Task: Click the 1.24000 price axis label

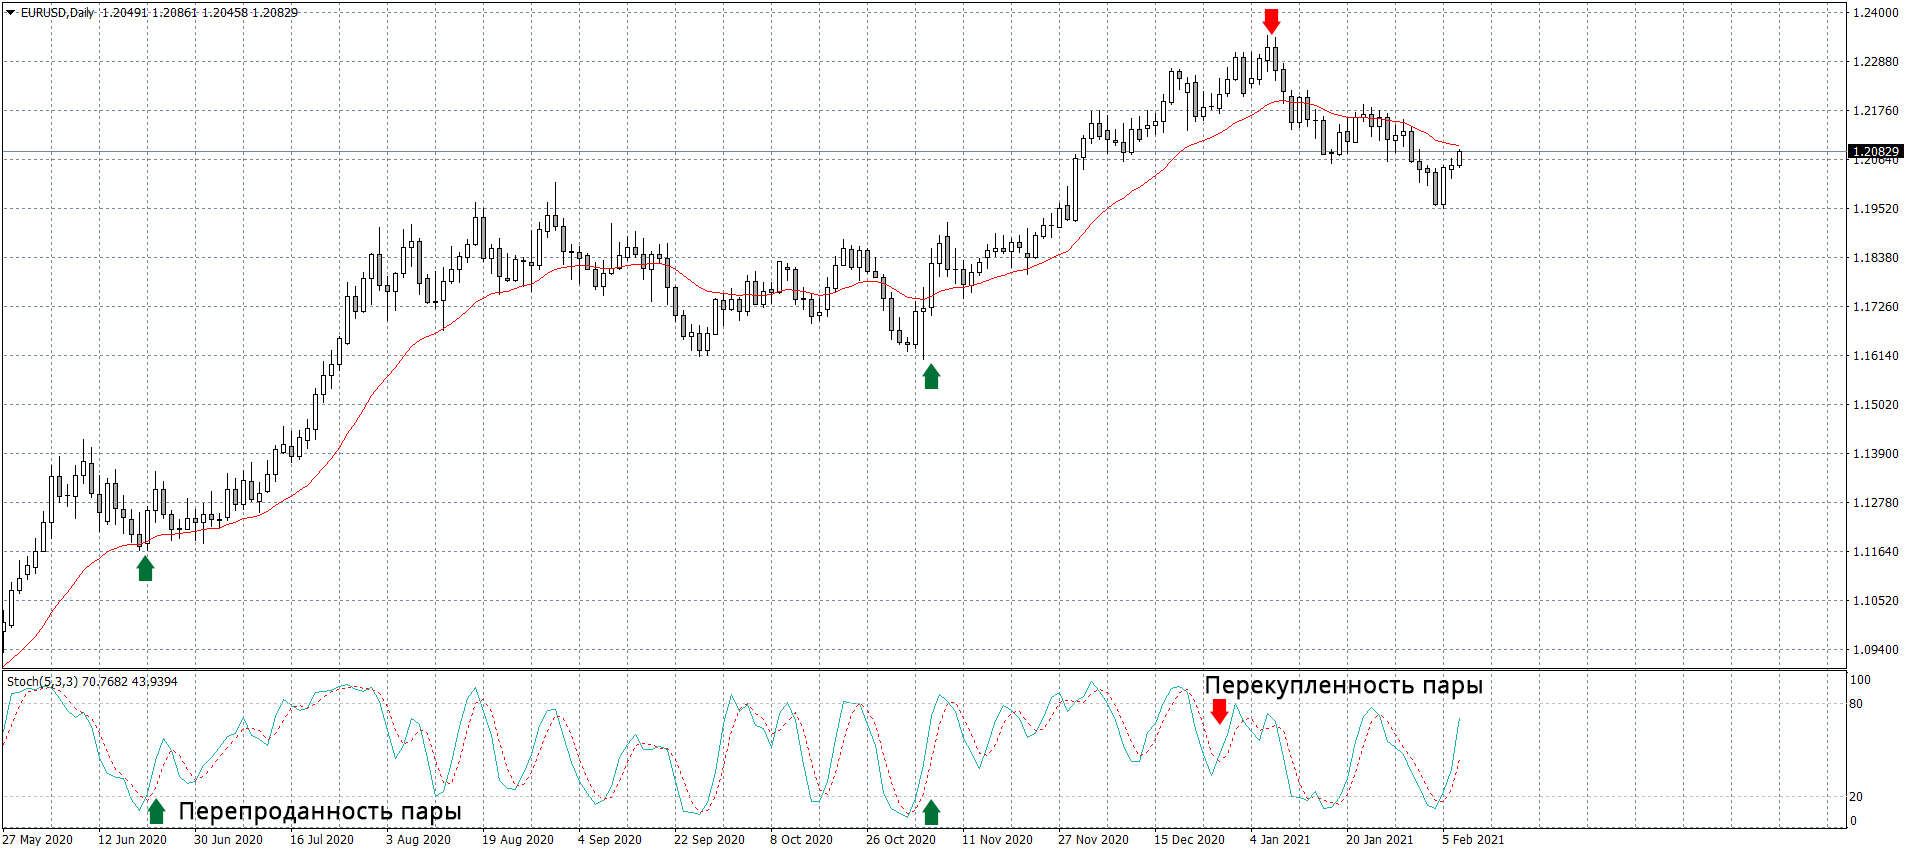Action: (1875, 13)
